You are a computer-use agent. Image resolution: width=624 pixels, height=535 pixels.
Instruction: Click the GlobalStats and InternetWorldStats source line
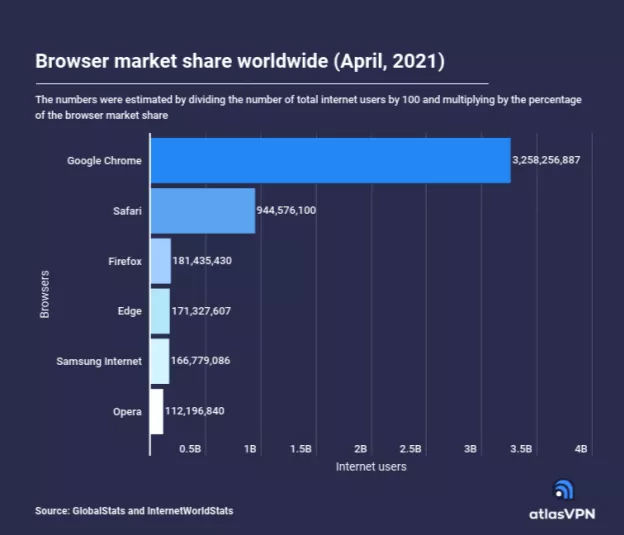[134, 511]
